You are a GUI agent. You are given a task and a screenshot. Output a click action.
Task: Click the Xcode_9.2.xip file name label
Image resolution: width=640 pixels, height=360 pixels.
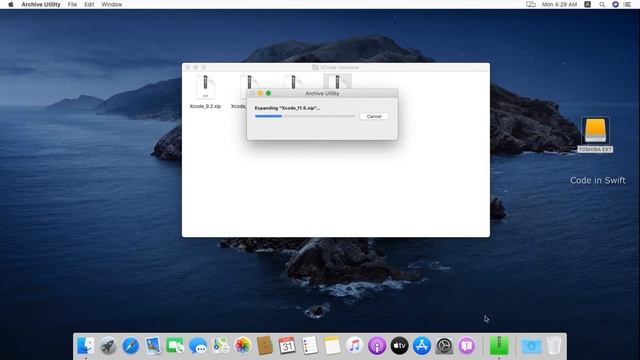coord(205,106)
